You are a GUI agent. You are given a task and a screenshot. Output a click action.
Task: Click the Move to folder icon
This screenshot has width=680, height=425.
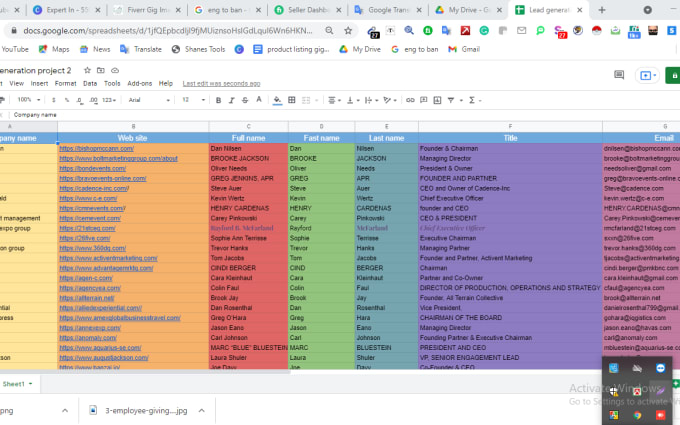coord(101,70)
